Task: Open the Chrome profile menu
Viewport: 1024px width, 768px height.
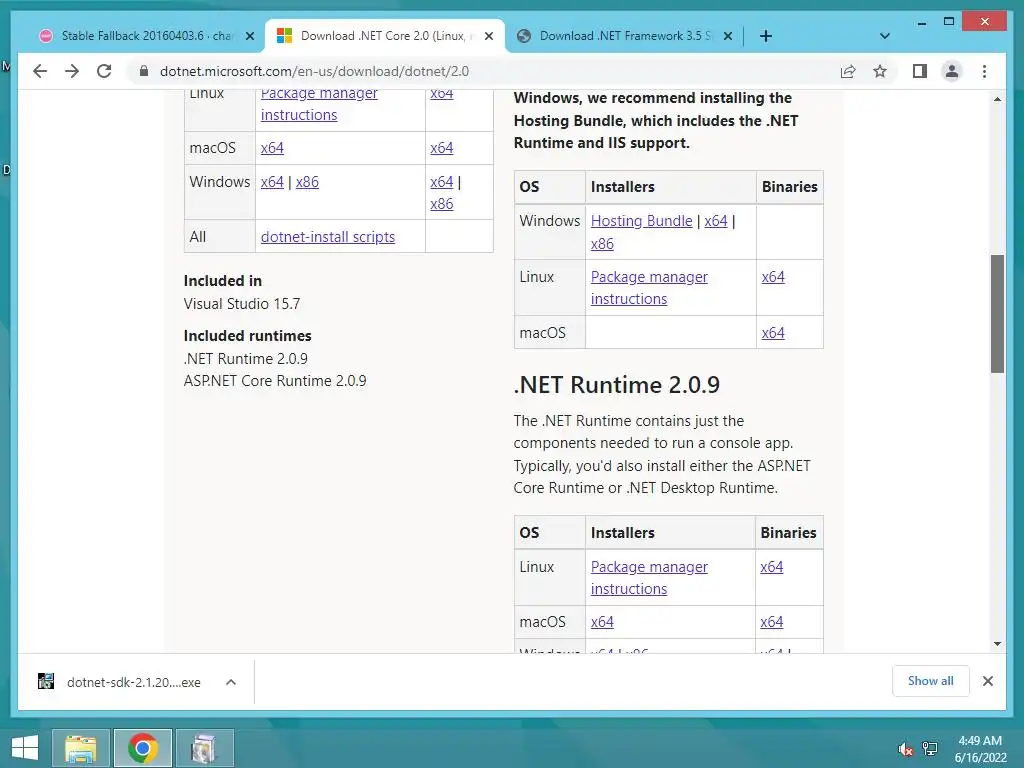Action: (x=952, y=71)
